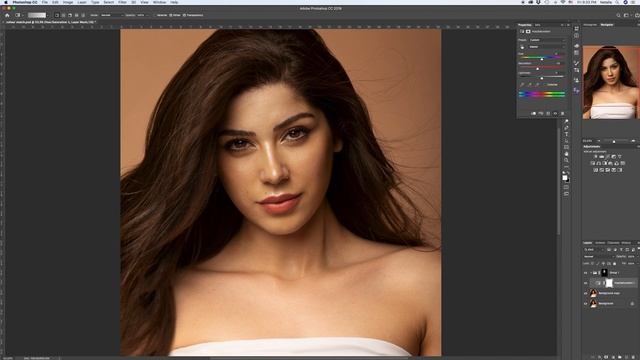Click the Navigator preview thumbnail
Viewport: 640px width, 360px height.
coord(611,82)
